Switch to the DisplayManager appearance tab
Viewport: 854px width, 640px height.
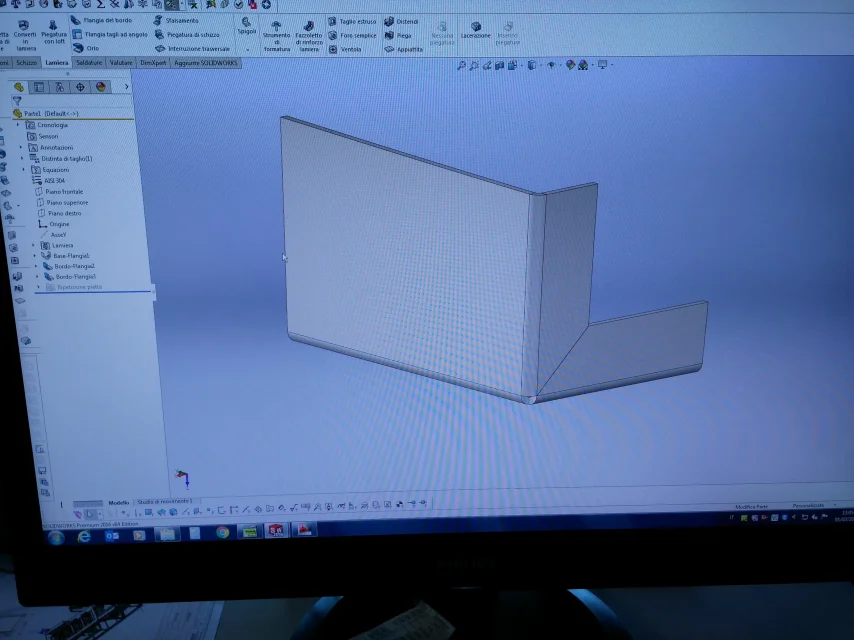click(101, 87)
